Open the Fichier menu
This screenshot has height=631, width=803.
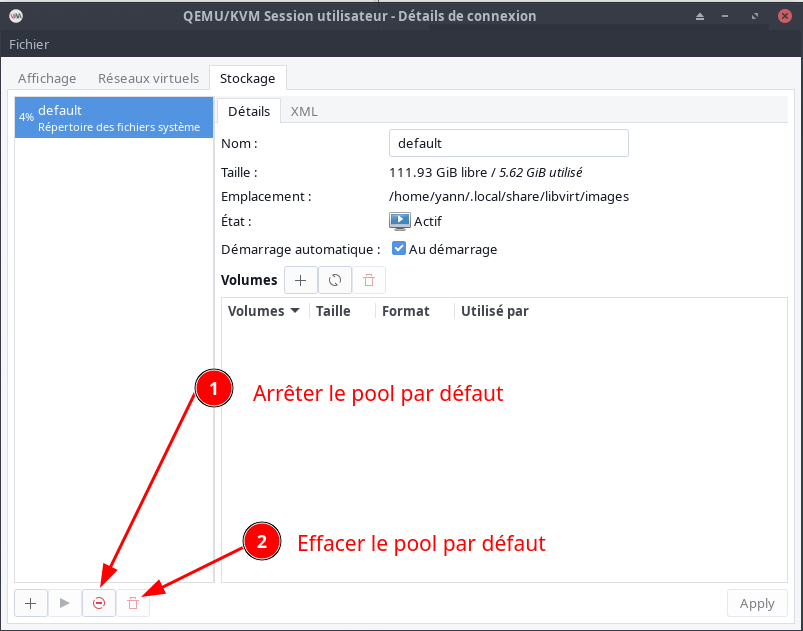pyautogui.click(x=29, y=44)
